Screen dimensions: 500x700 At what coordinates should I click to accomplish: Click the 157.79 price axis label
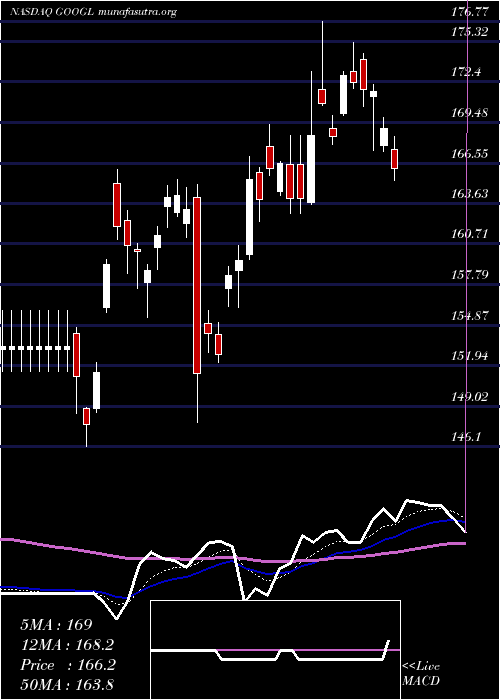pyautogui.click(x=468, y=275)
